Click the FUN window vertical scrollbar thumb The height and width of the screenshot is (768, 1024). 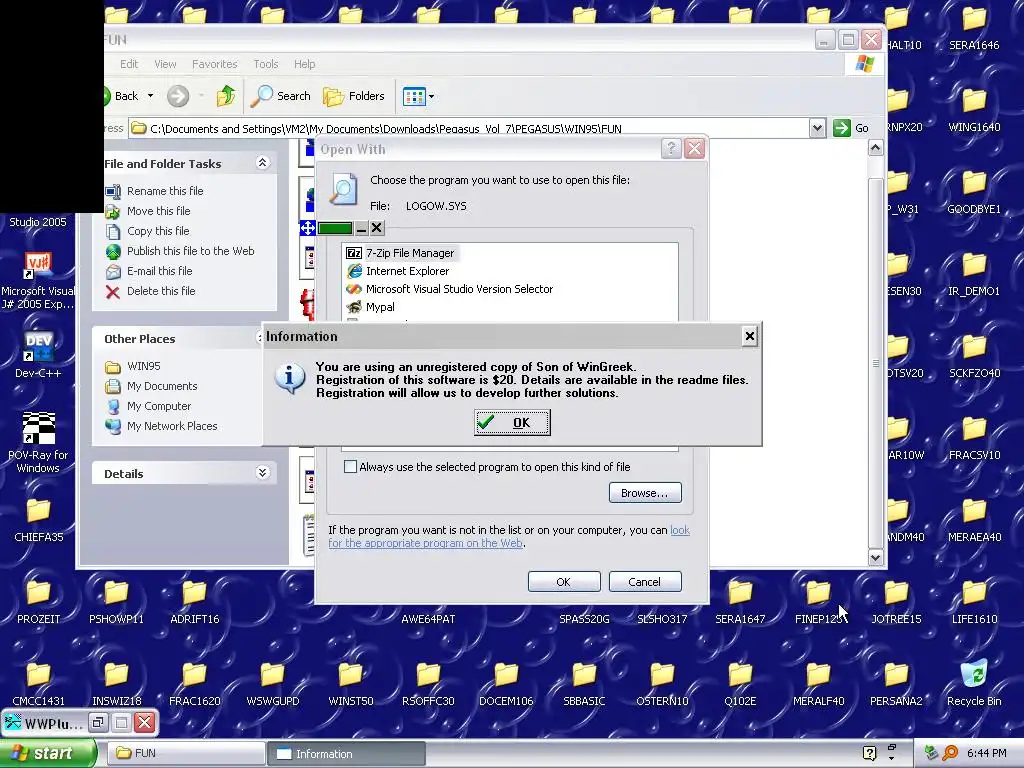pos(875,362)
